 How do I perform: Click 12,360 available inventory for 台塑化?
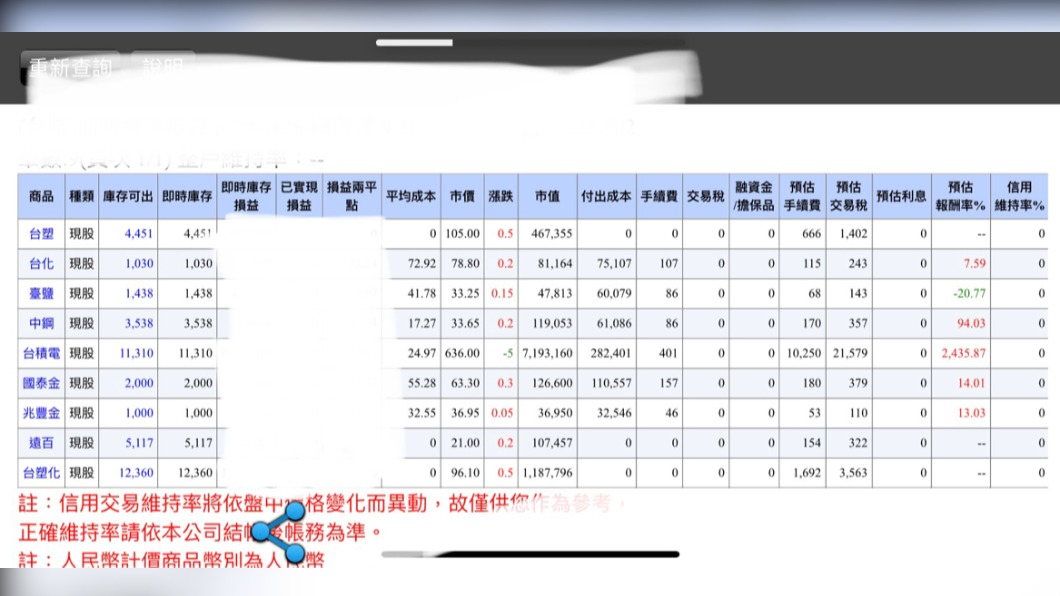(137, 472)
